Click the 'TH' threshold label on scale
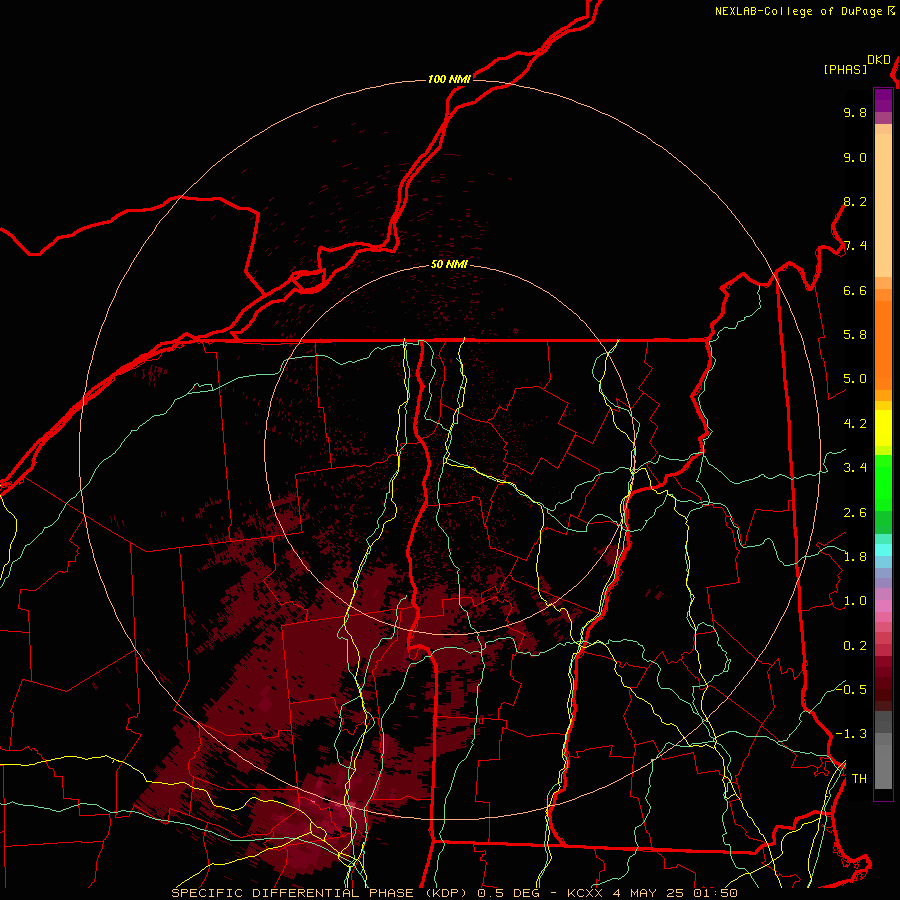 pyautogui.click(x=859, y=779)
